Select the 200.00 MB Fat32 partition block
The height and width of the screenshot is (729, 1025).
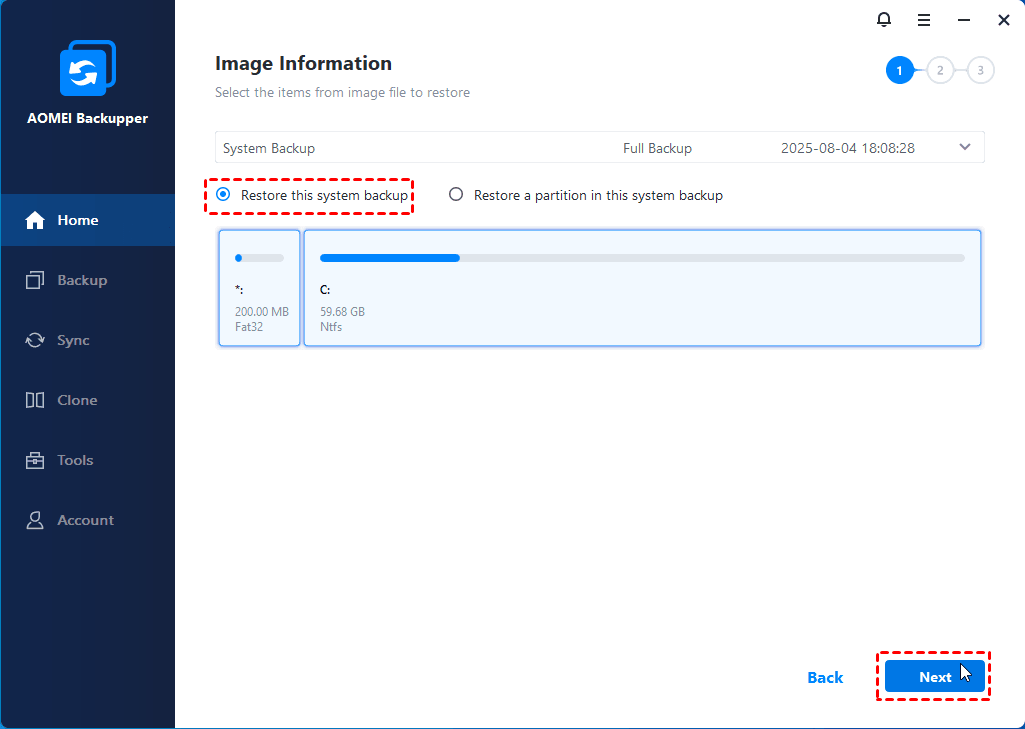tap(260, 288)
